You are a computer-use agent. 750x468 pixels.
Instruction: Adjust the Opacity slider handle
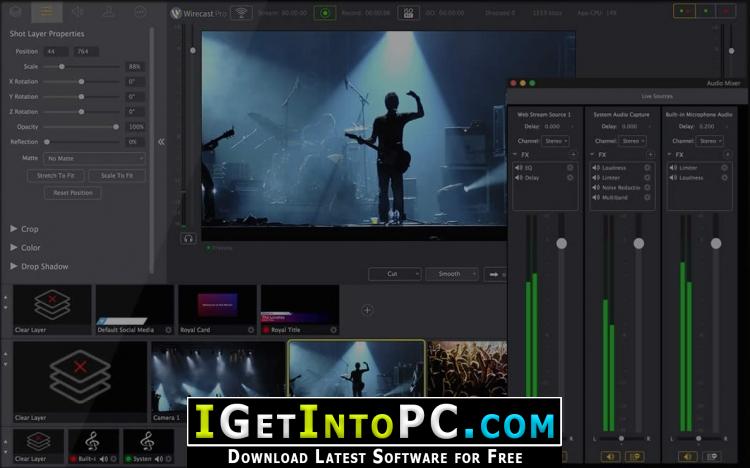coord(116,127)
